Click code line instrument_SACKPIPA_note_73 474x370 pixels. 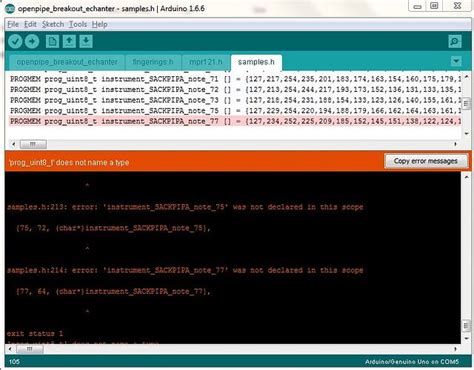tap(236, 100)
